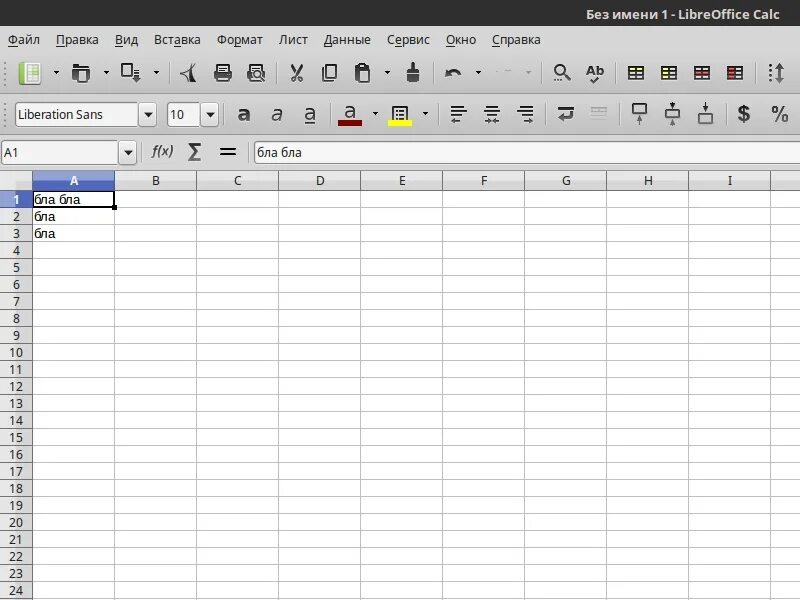The image size is (800, 600).
Task: Select column header D
Action: 320,181
